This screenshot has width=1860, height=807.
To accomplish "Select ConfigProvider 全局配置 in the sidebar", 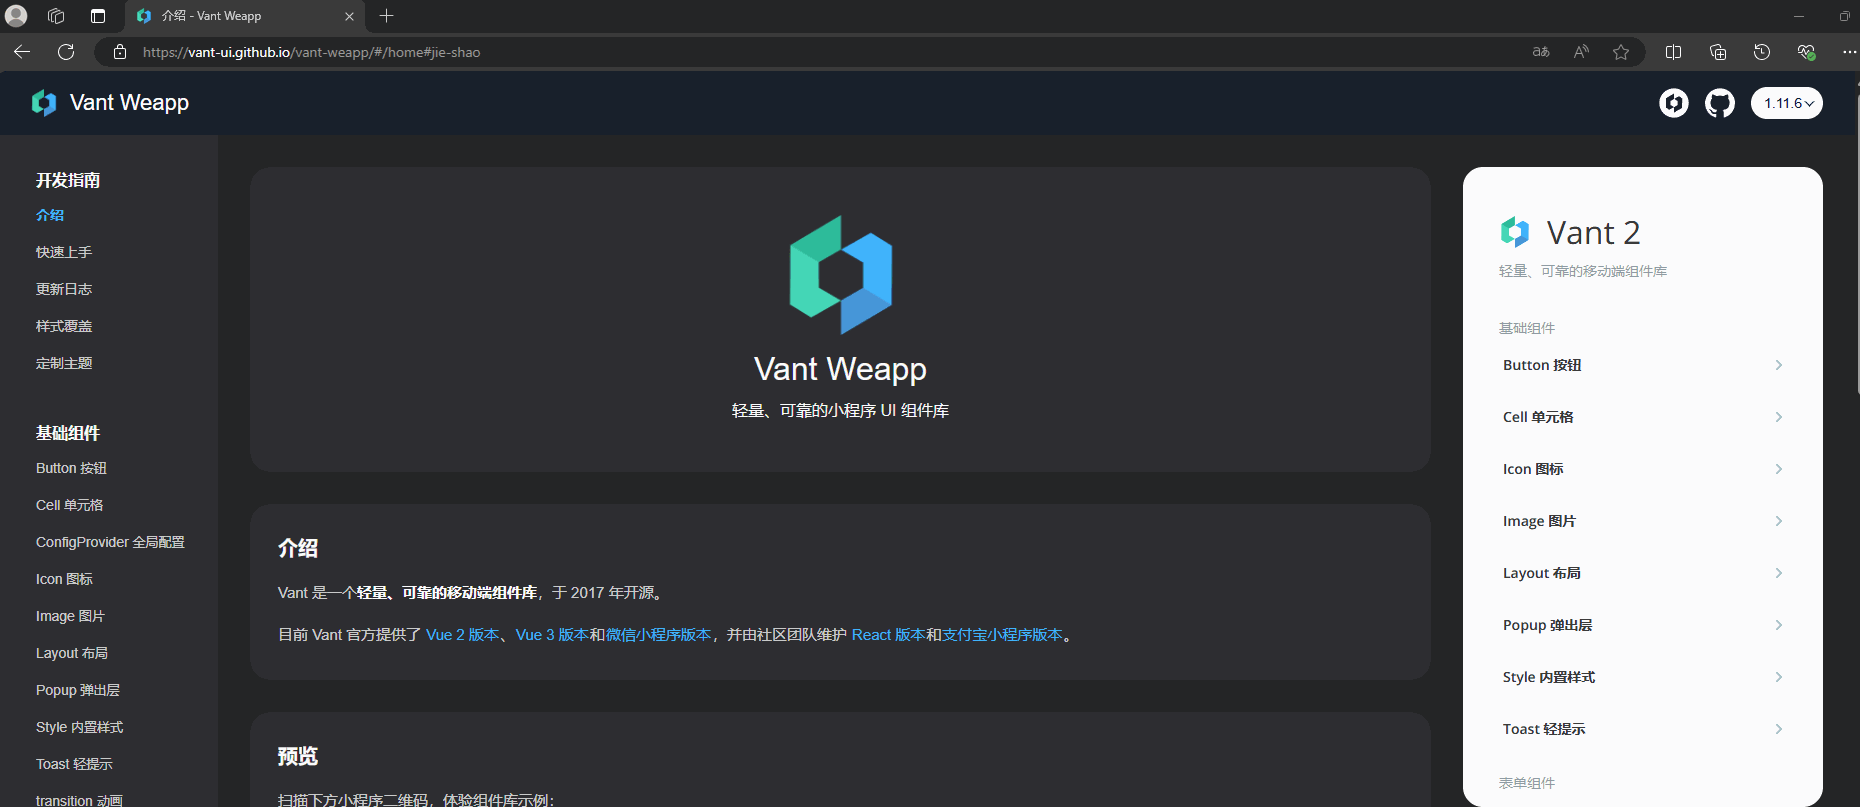I will coord(110,542).
